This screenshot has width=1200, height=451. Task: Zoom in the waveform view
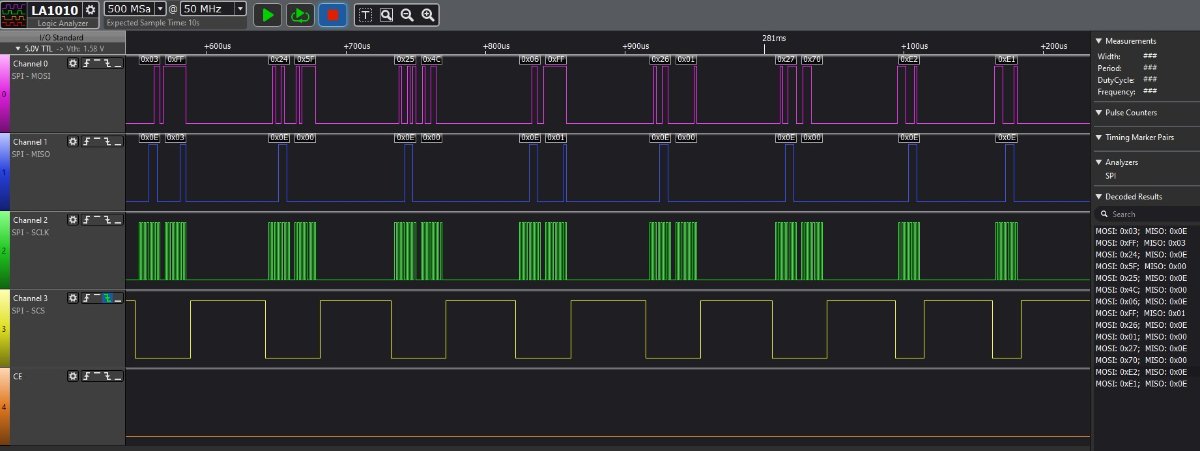(x=428, y=14)
